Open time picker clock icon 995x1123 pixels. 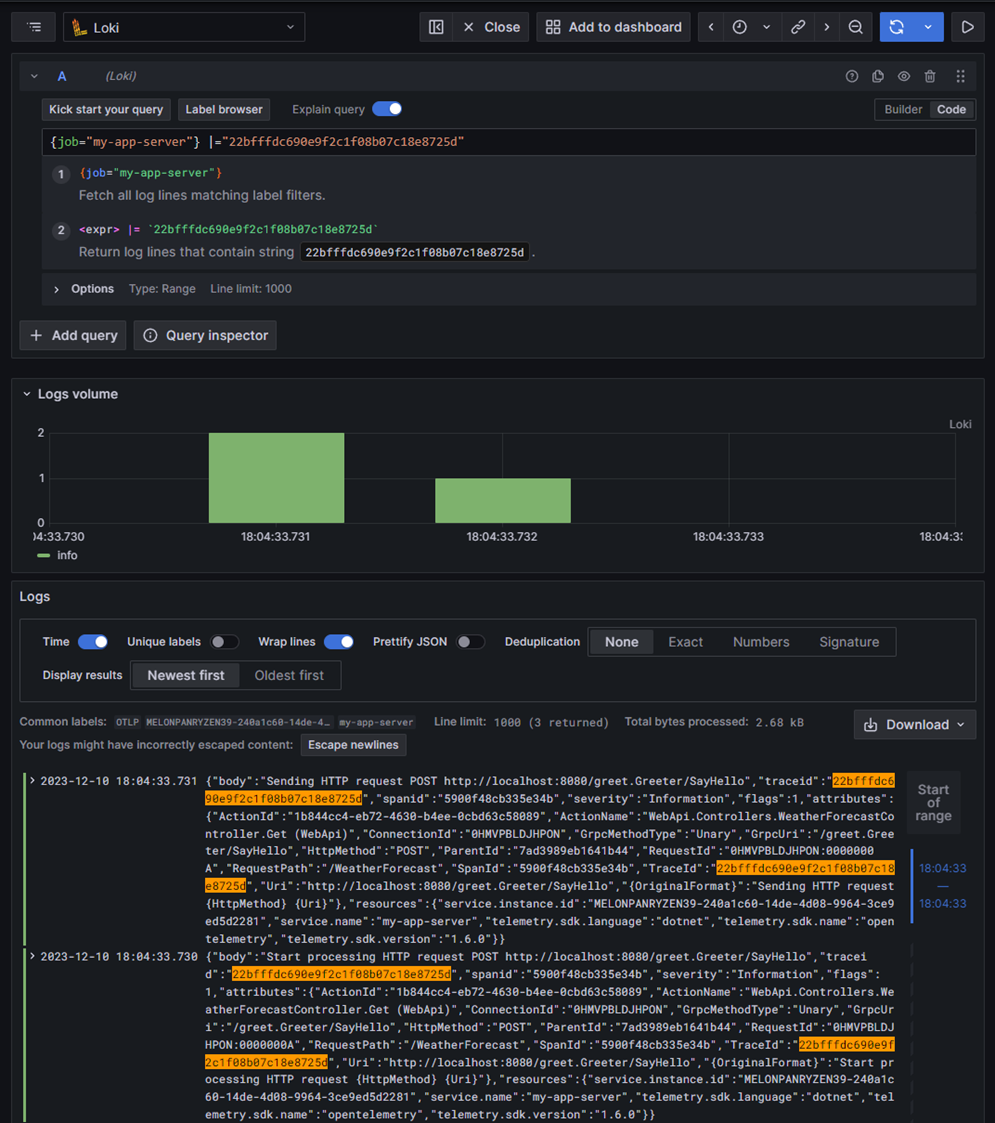pyautogui.click(x=739, y=27)
